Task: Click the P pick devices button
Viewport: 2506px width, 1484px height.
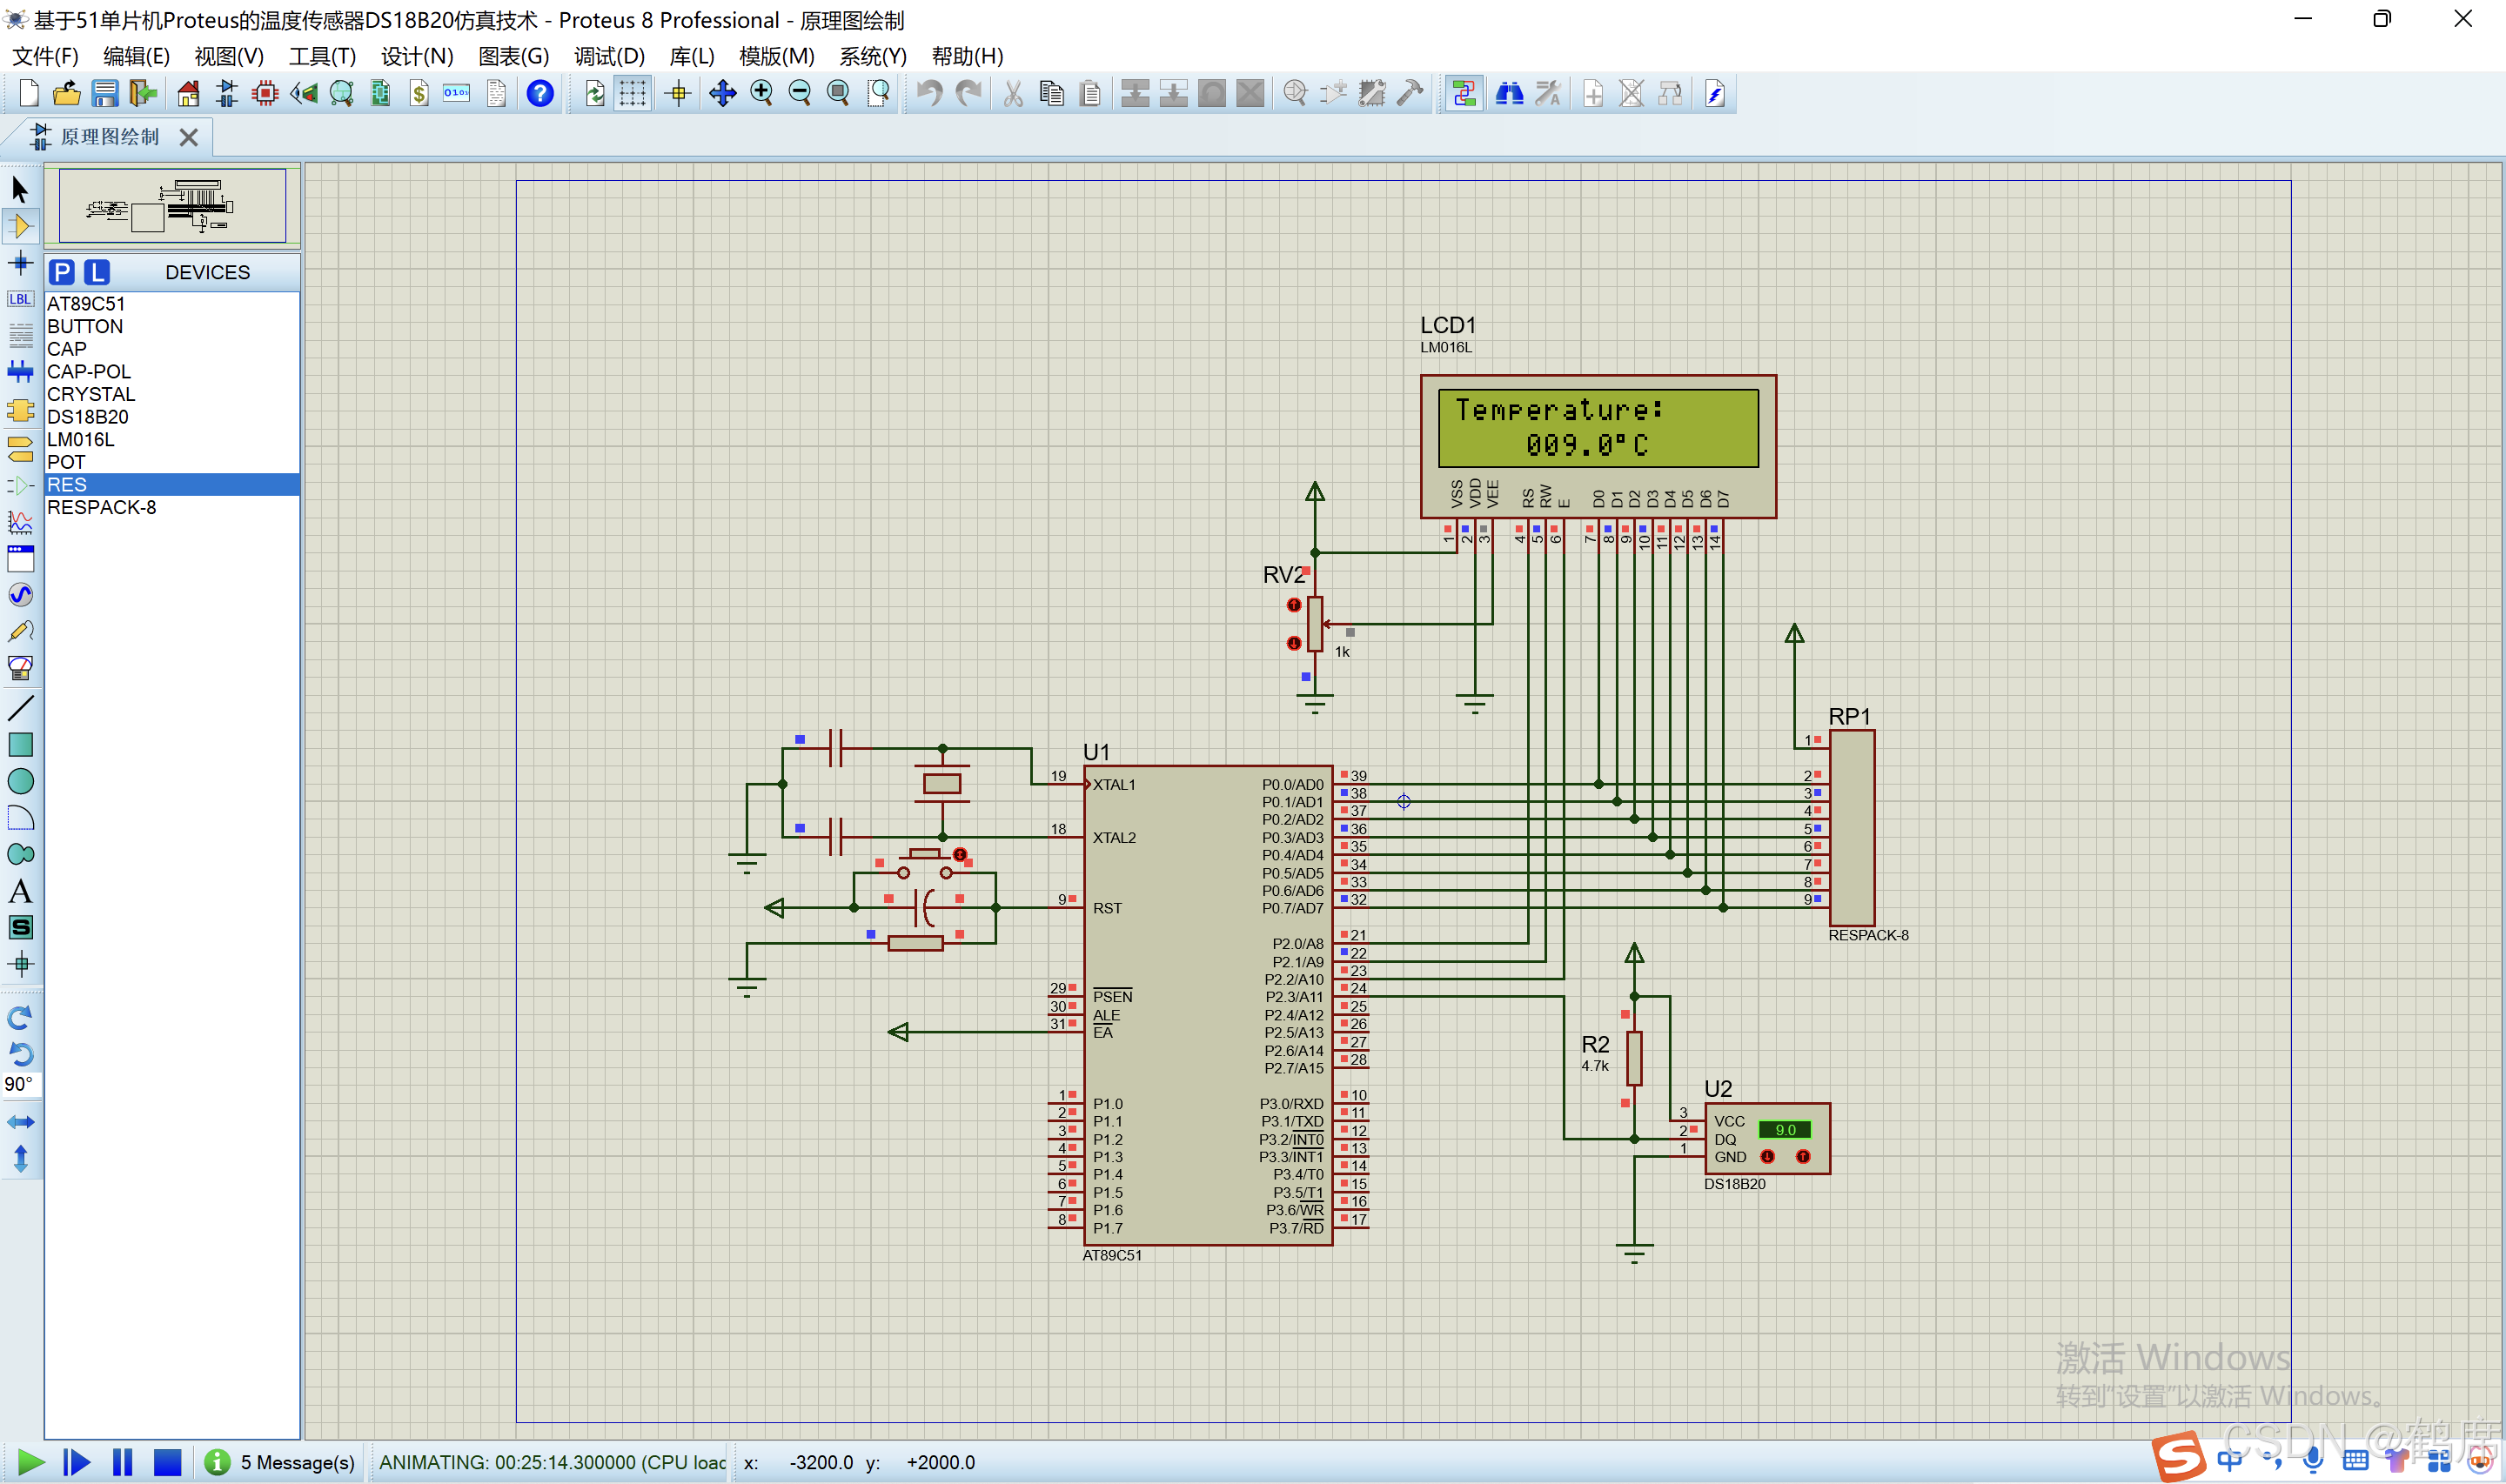Action: tap(62, 272)
